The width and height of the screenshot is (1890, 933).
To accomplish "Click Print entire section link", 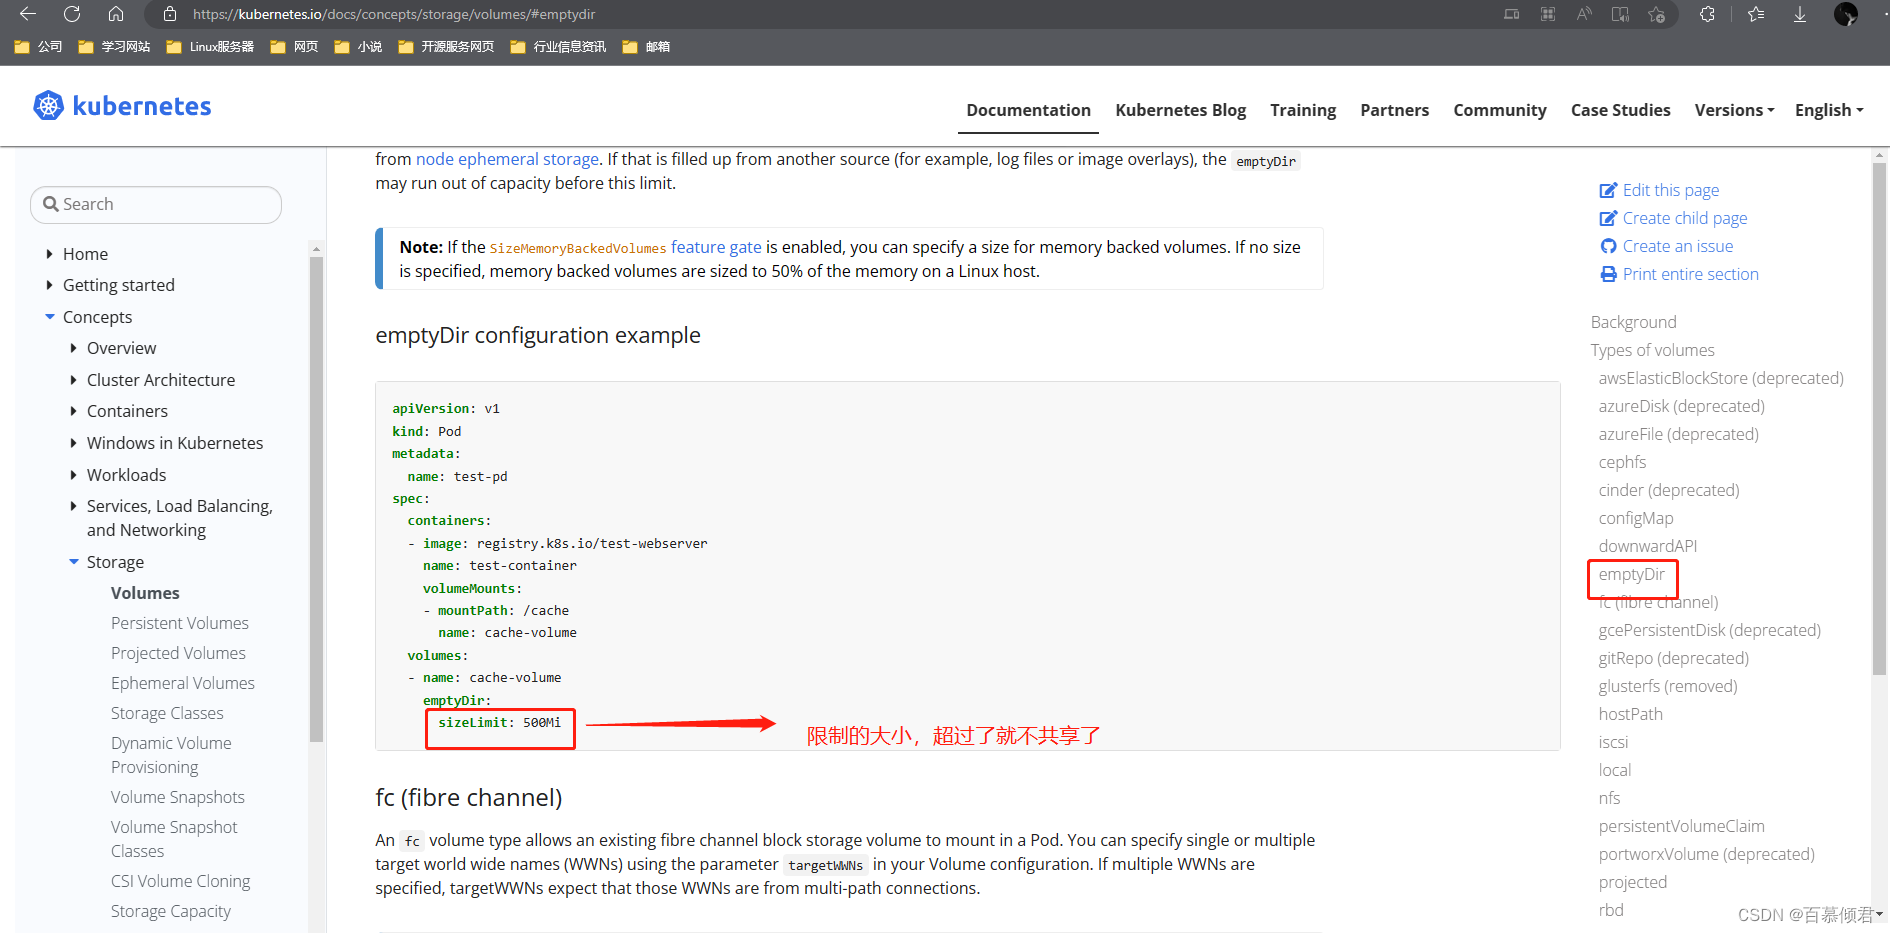I will pos(1680,274).
